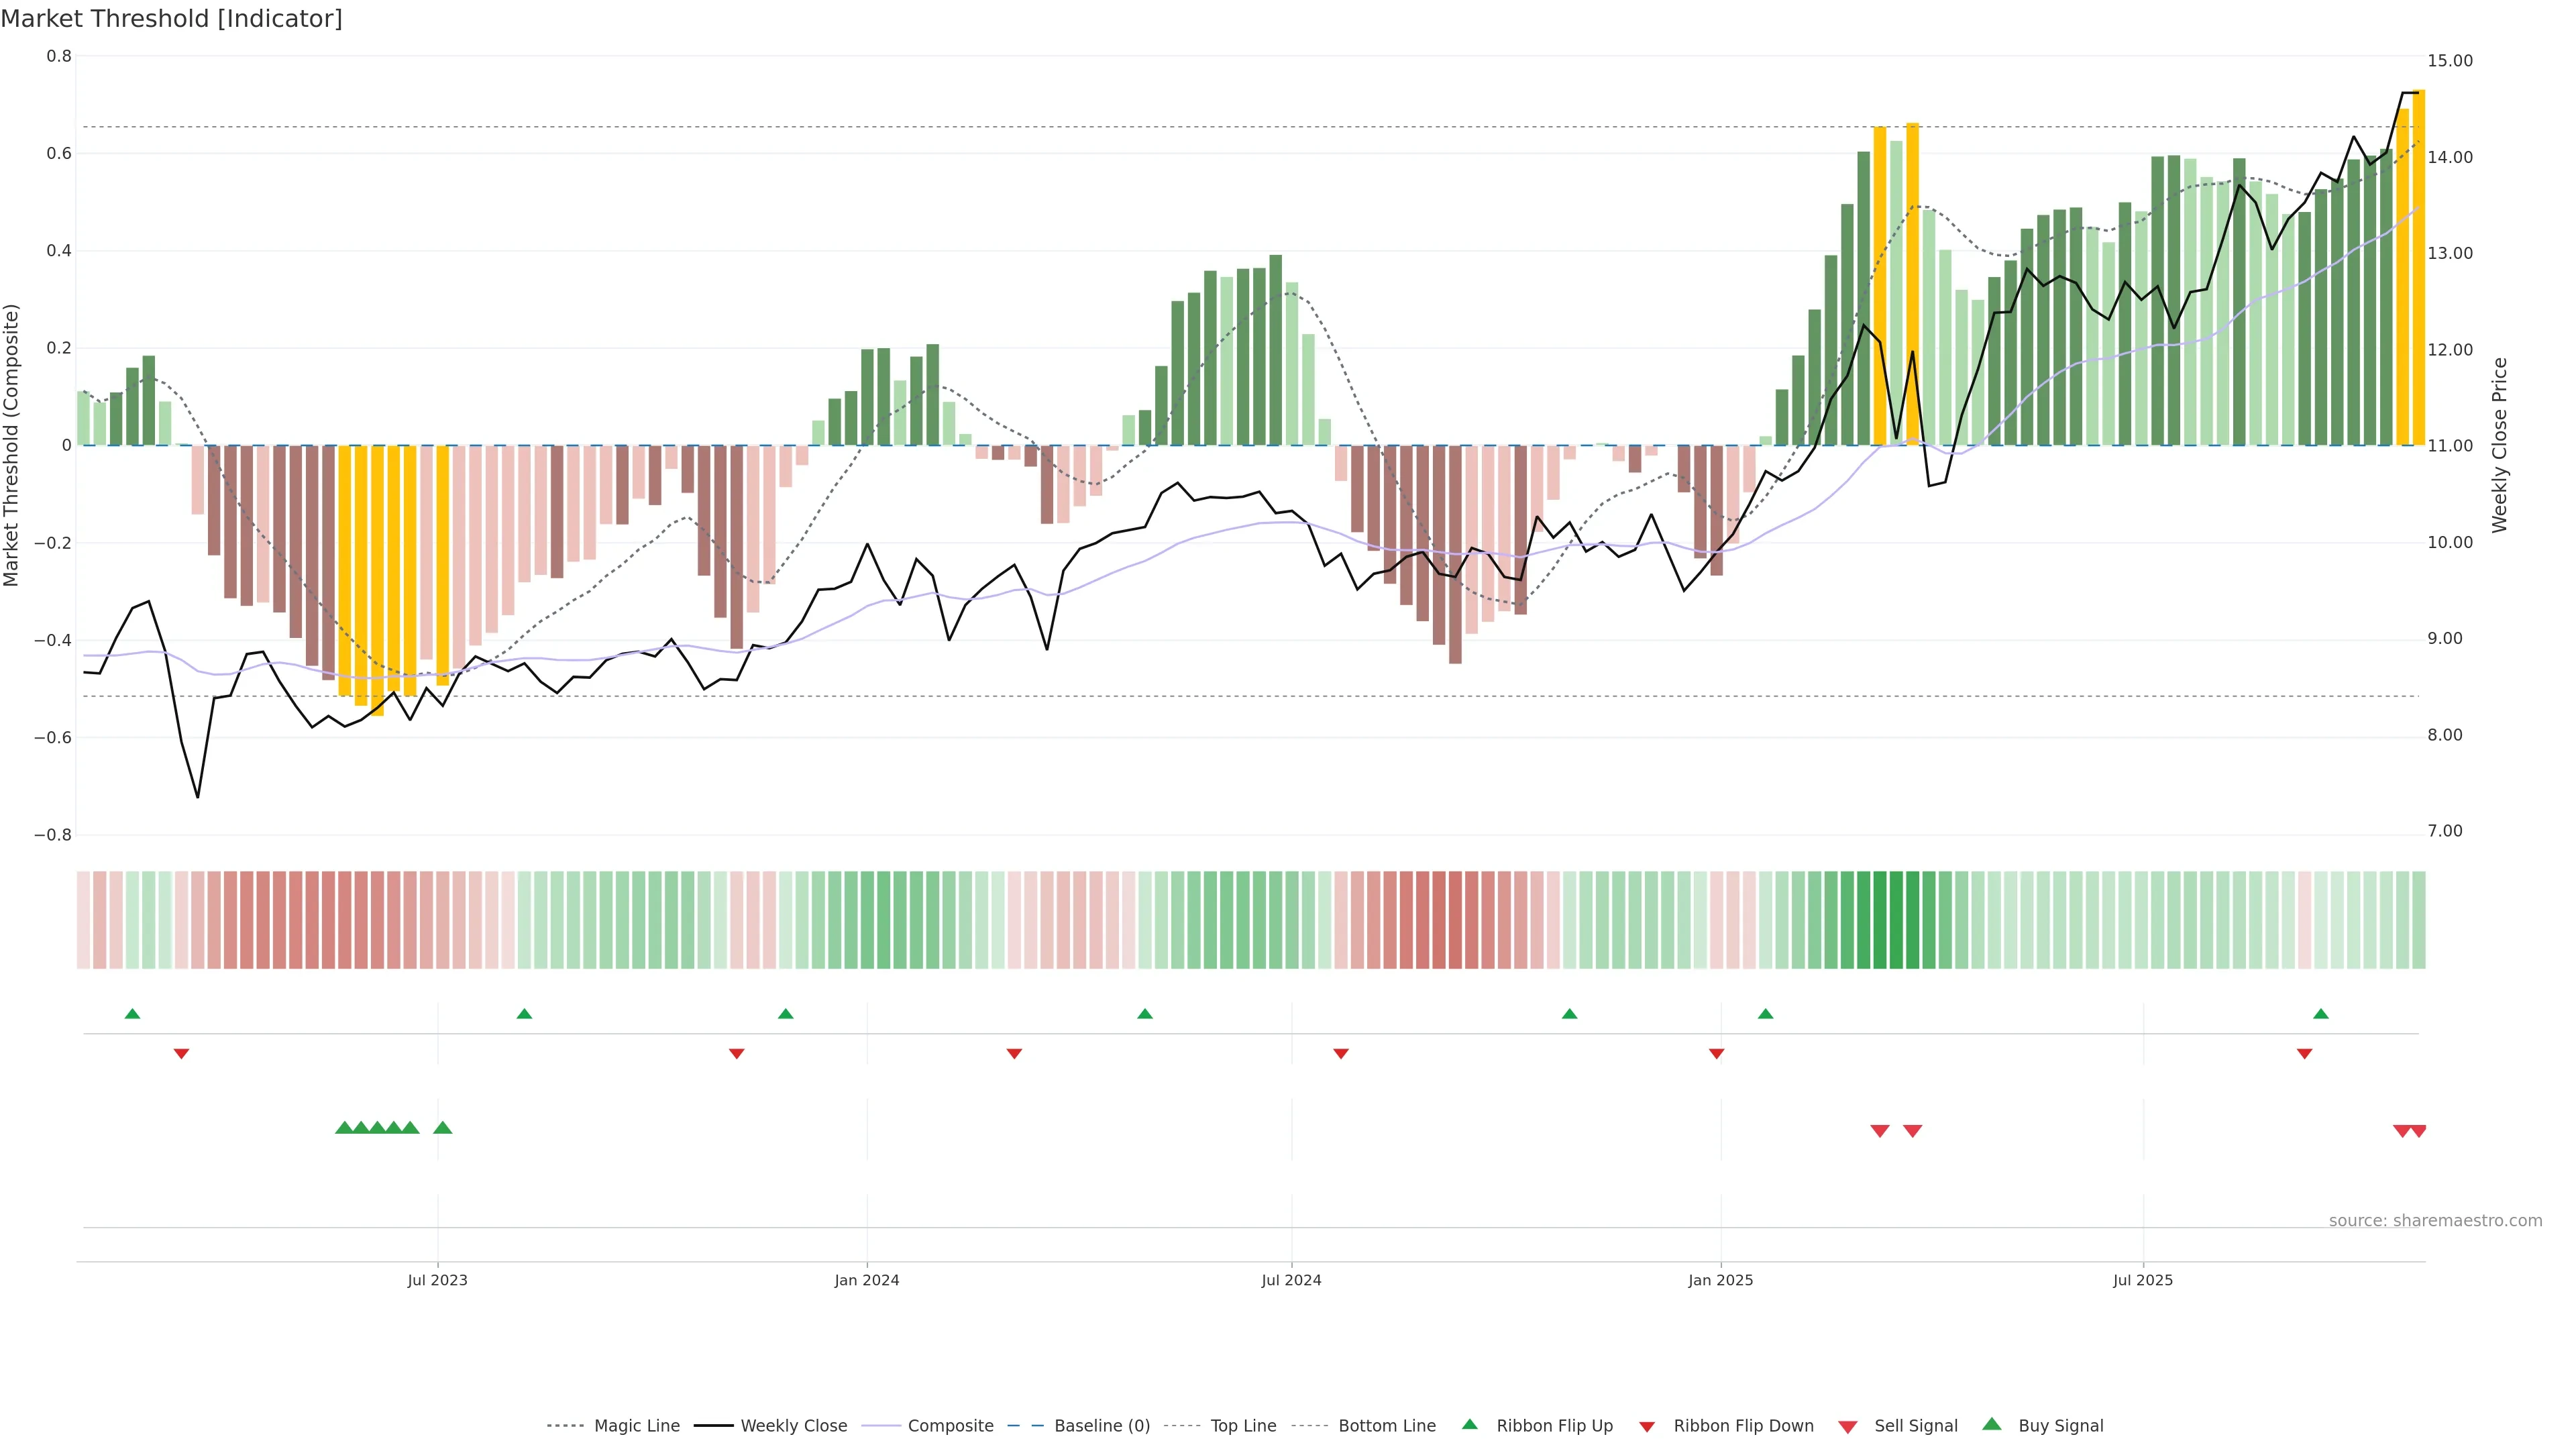This screenshot has height=1449, width=2576.
Task: Click the Jan 2024 x-axis label
Action: (x=867, y=1280)
